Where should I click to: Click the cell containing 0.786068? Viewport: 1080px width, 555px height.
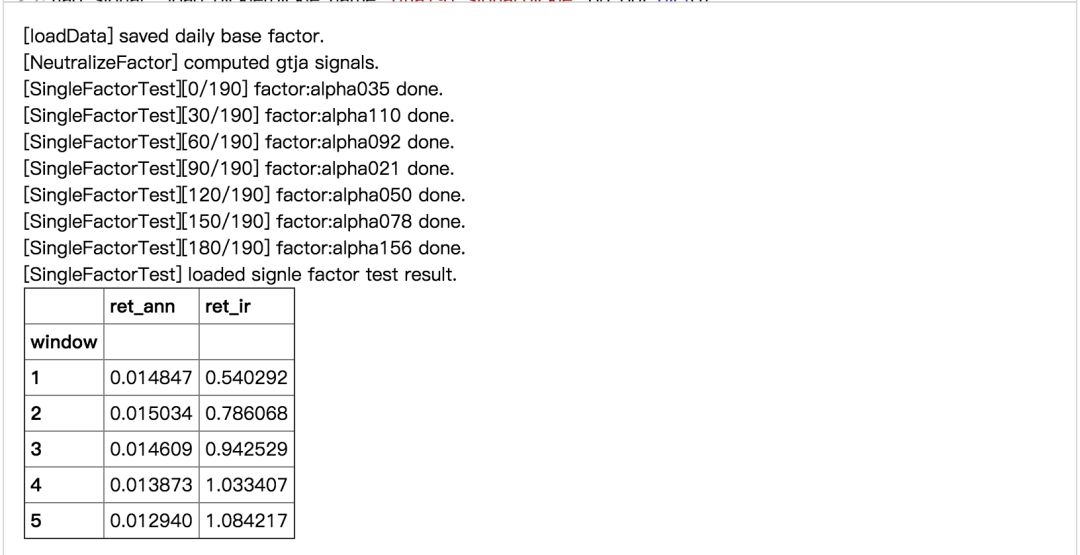pyautogui.click(x=247, y=414)
